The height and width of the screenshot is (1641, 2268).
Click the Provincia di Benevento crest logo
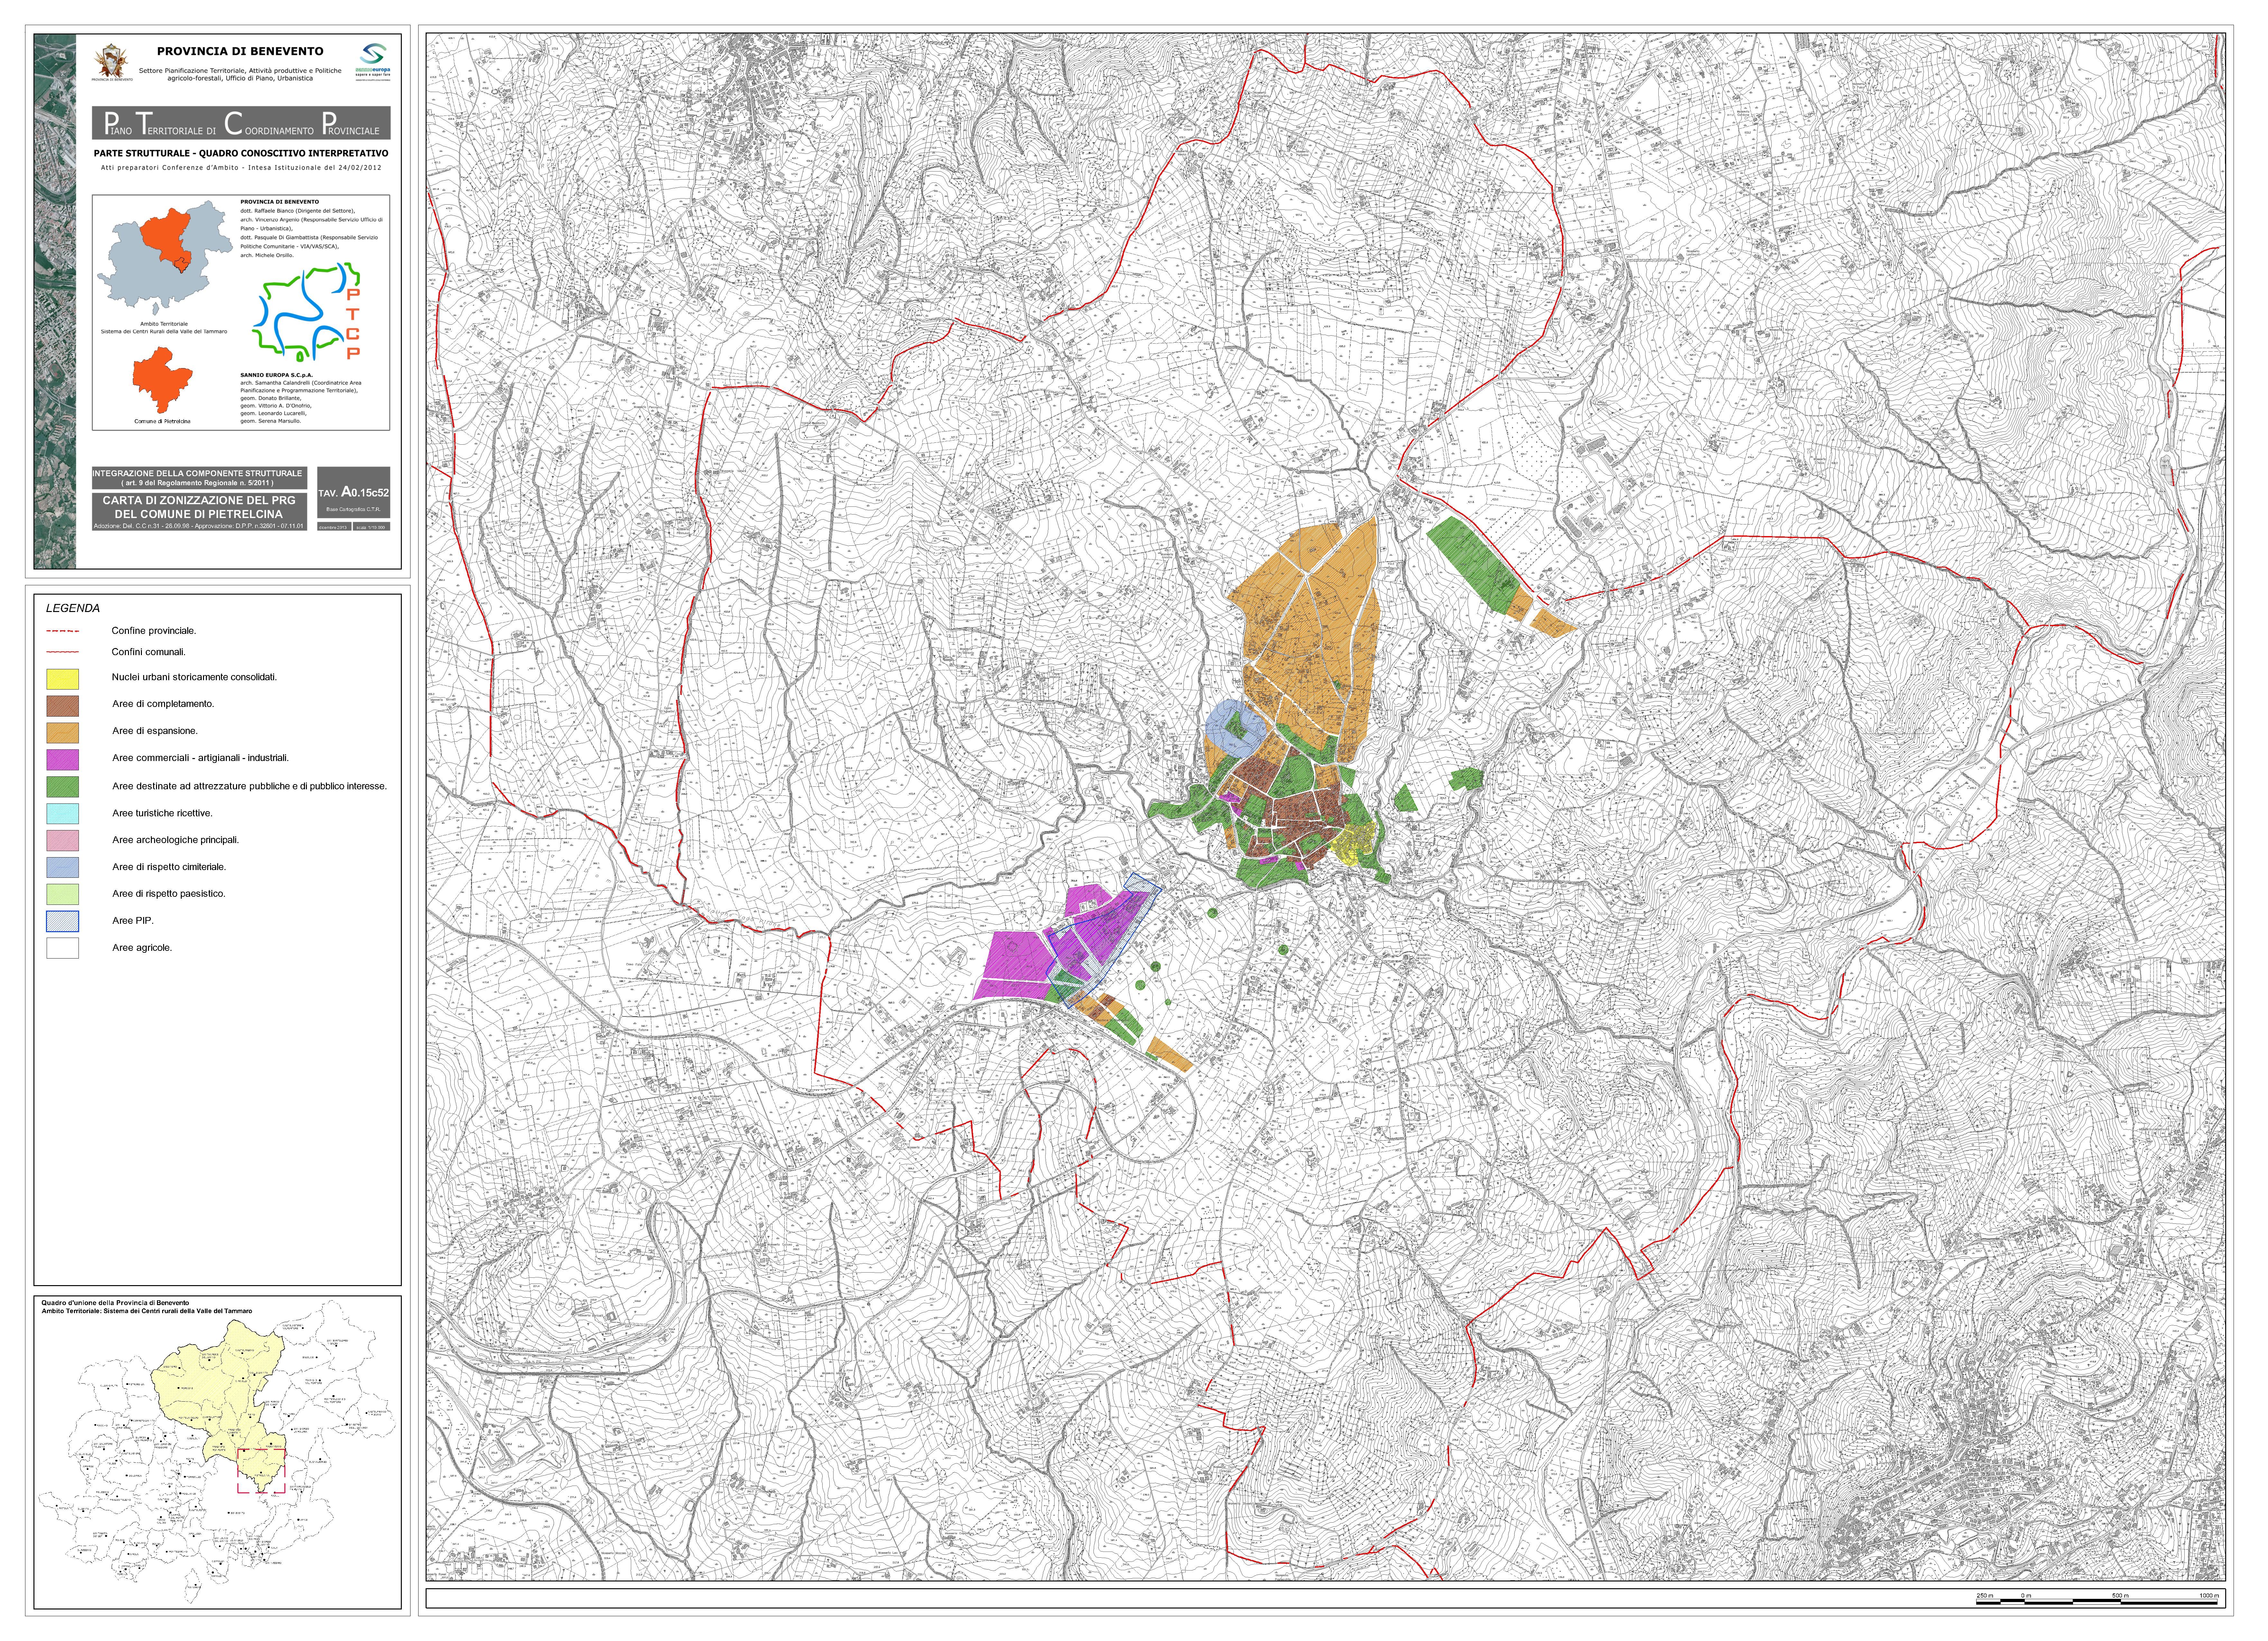click(112, 62)
